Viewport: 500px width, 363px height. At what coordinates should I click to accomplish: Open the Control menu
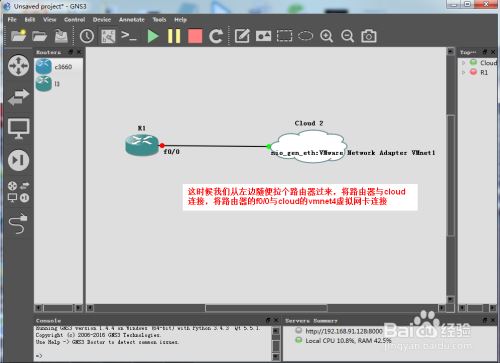coord(74,20)
